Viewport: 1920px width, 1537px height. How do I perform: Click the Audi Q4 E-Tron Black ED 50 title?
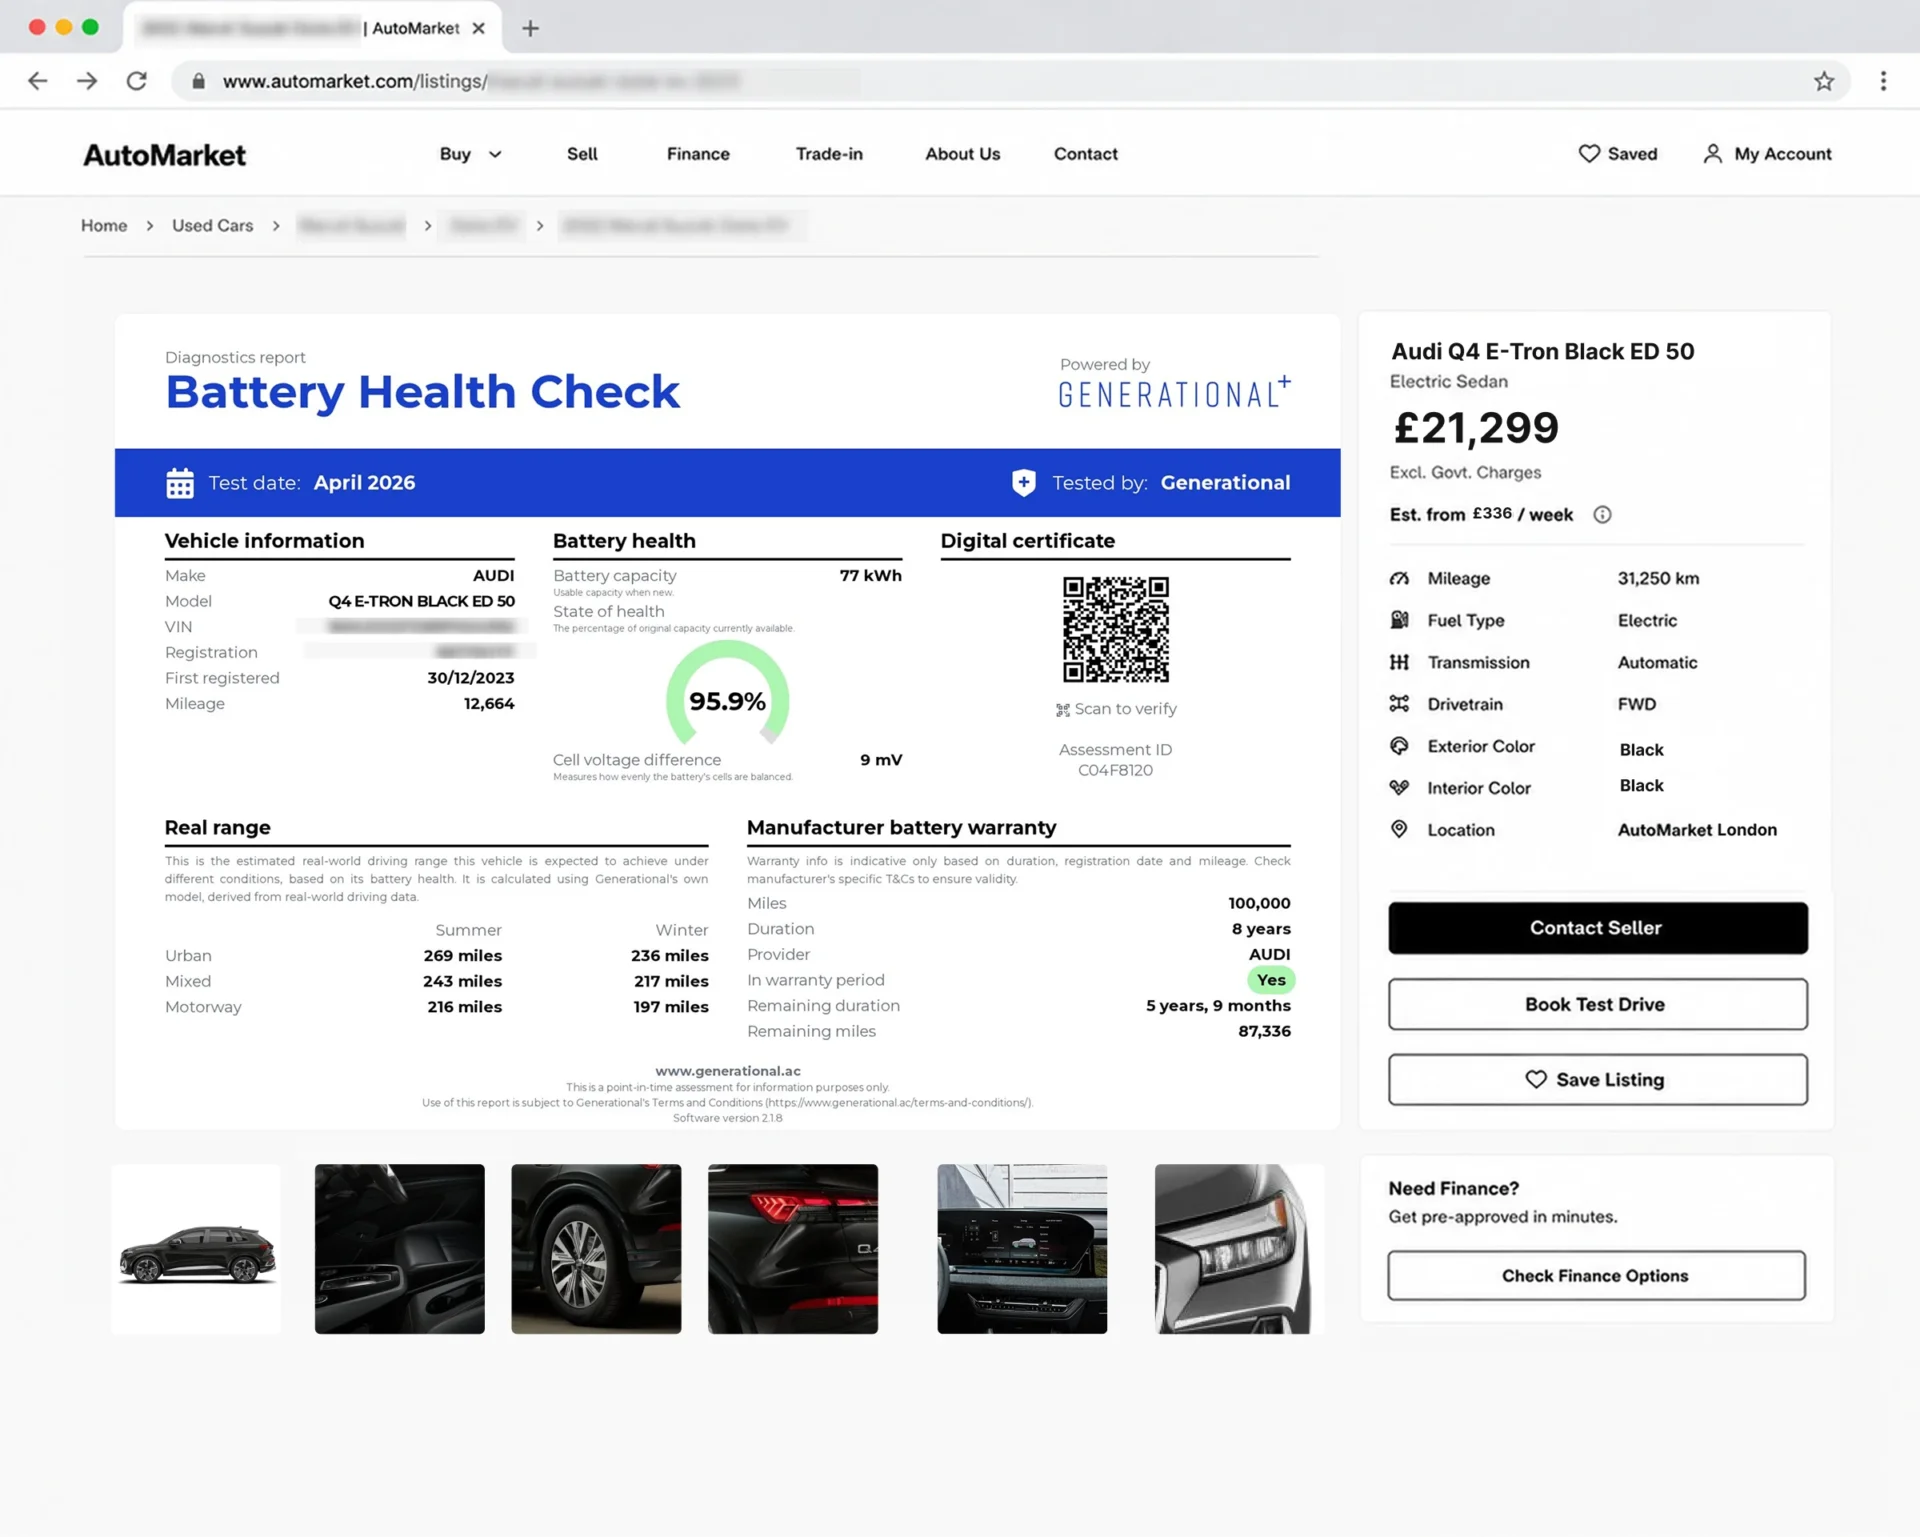(x=1542, y=352)
